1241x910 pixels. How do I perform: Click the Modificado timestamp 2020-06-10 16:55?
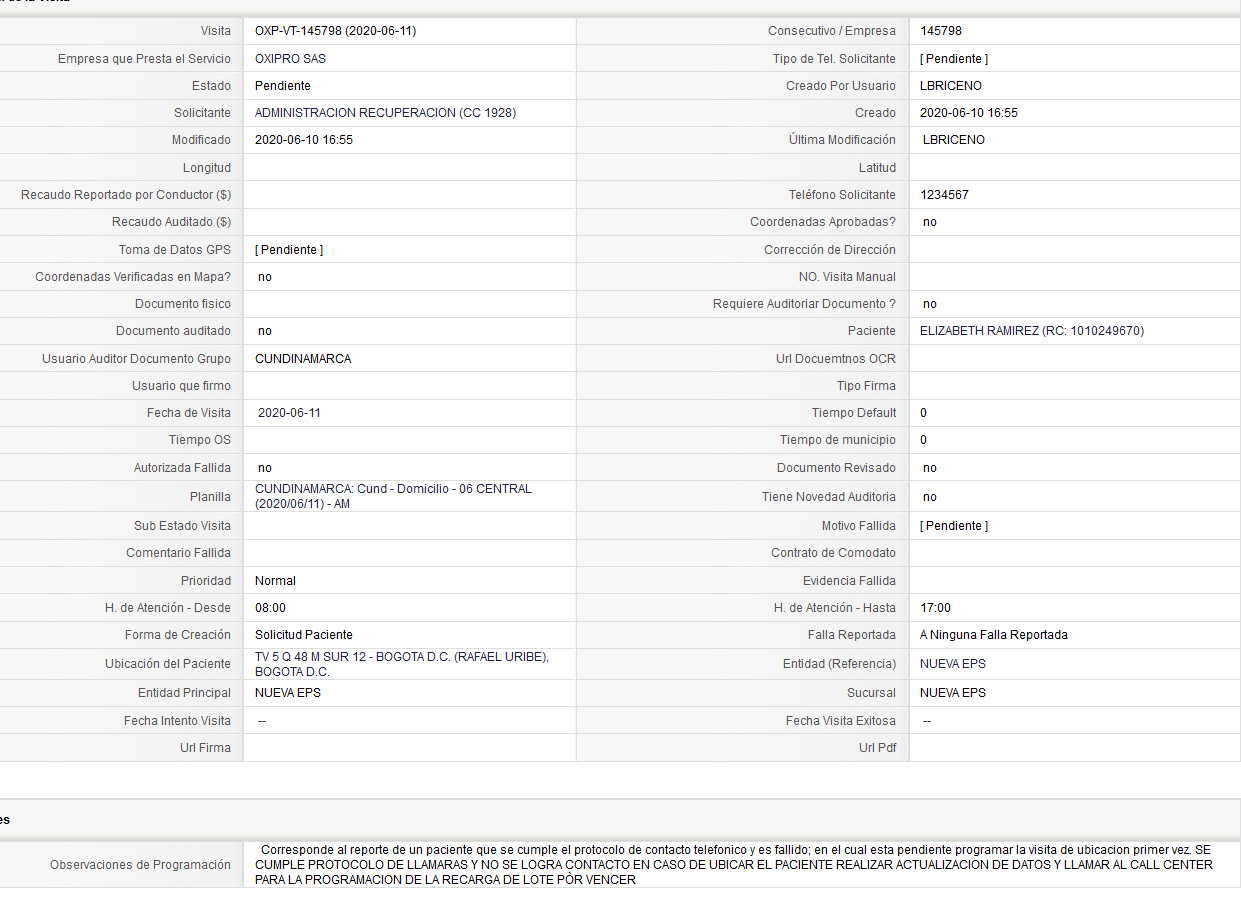coord(304,140)
